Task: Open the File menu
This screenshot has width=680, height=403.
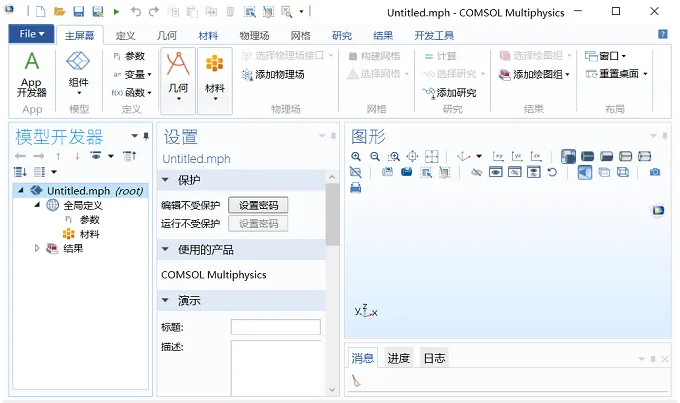Action: (x=32, y=34)
